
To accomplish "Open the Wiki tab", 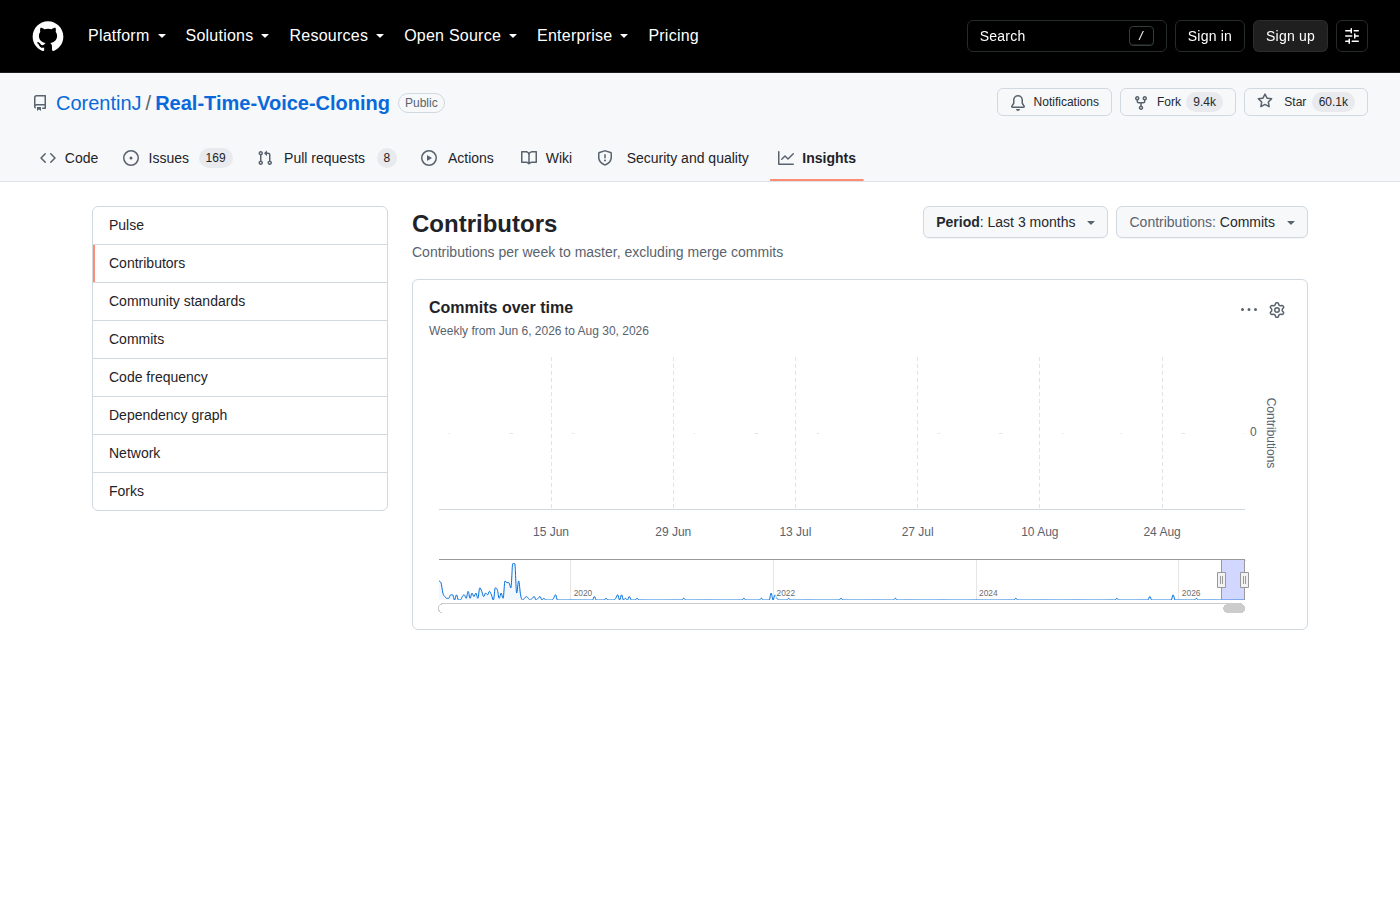I will [546, 158].
